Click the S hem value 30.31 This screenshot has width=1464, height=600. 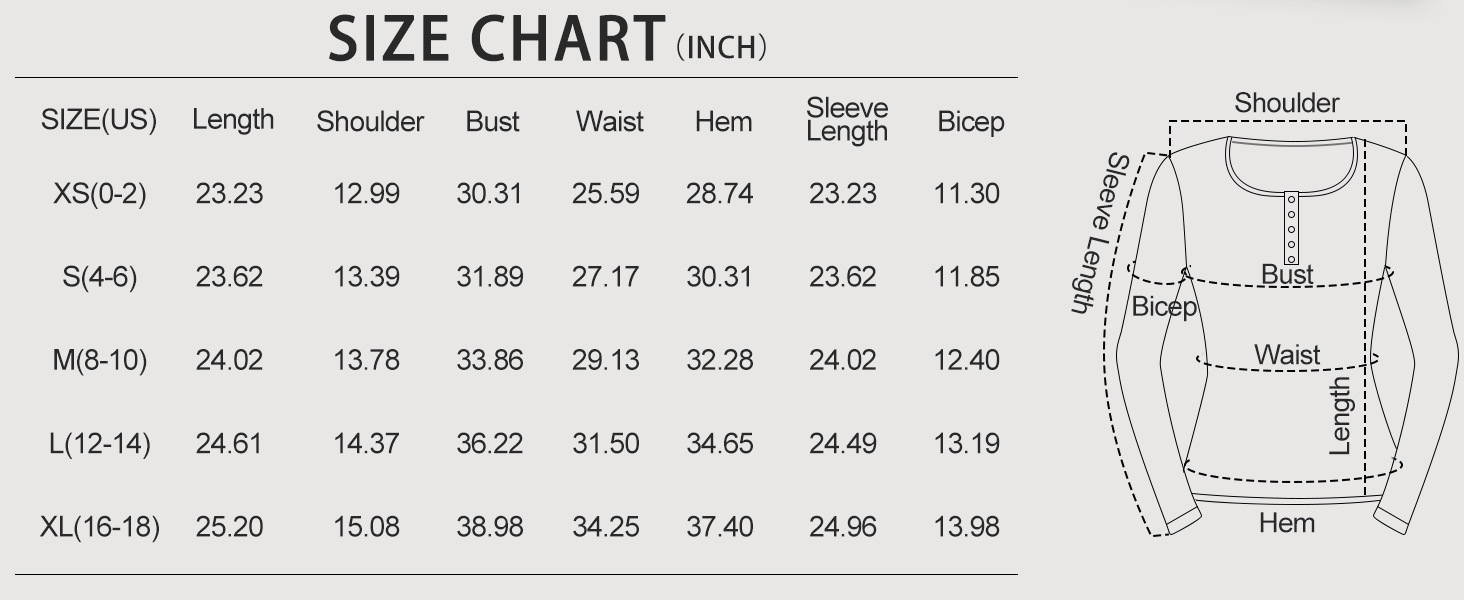(x=719, y=277)
